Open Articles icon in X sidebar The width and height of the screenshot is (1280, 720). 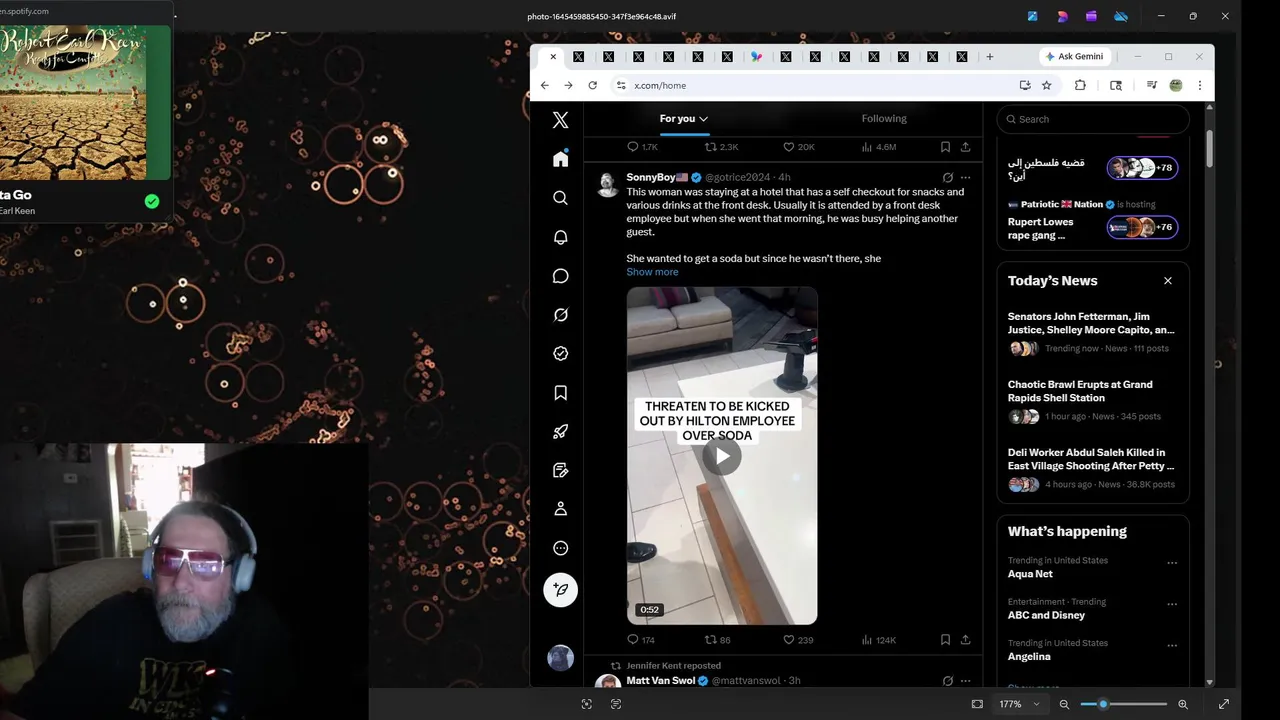pyautogui.click(x=560, y=470)
